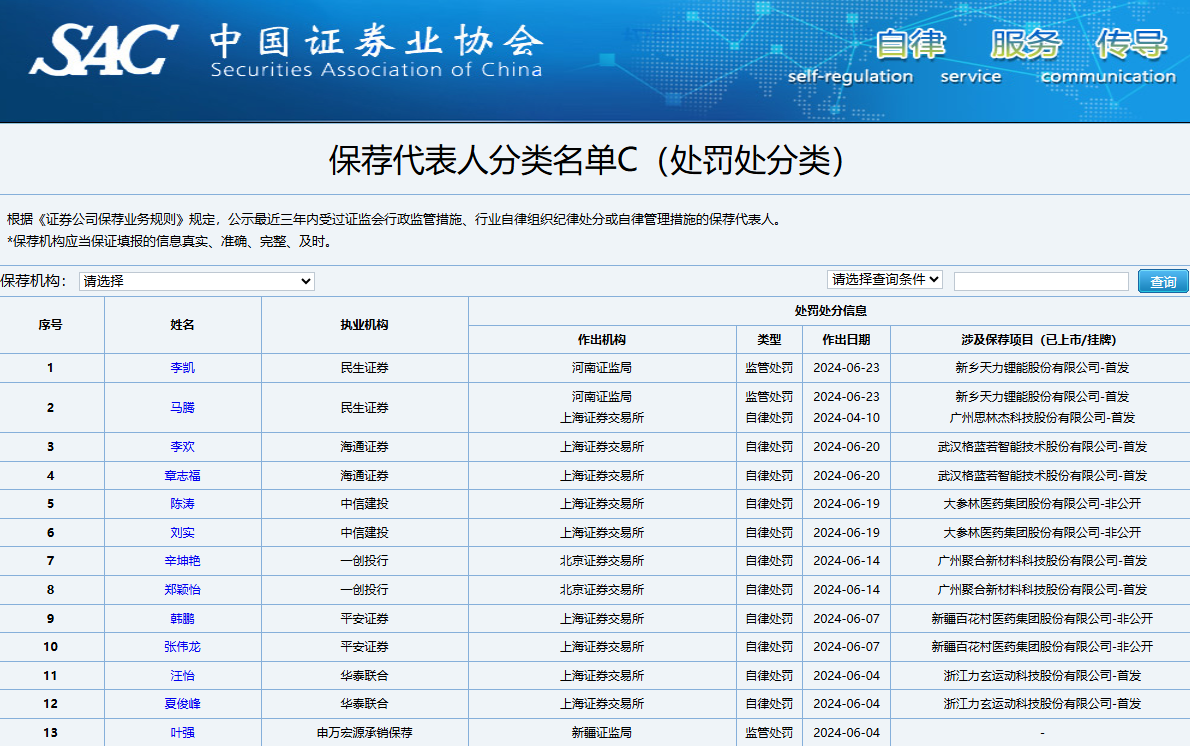The height and width of the screenshot is (746, 1190).
Task: Click the 郑颖怡 name link
Action: [x=182, y=590]
